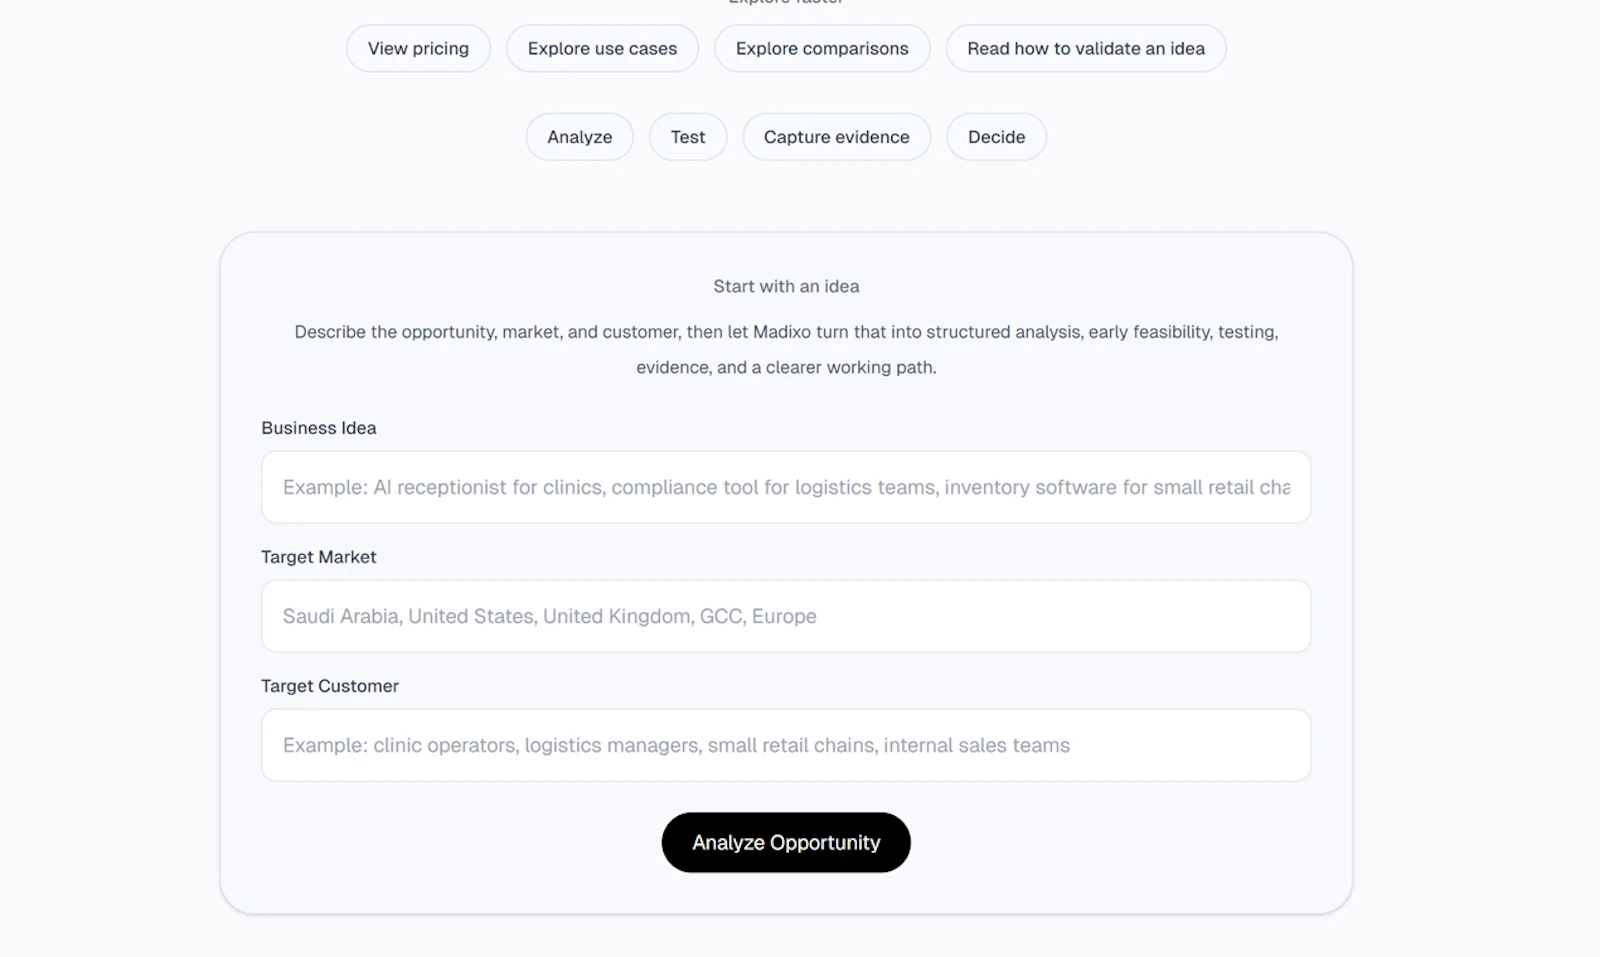Click the Target Market label
Screen dimensions: 1600x957
click(x=319, y=557)
